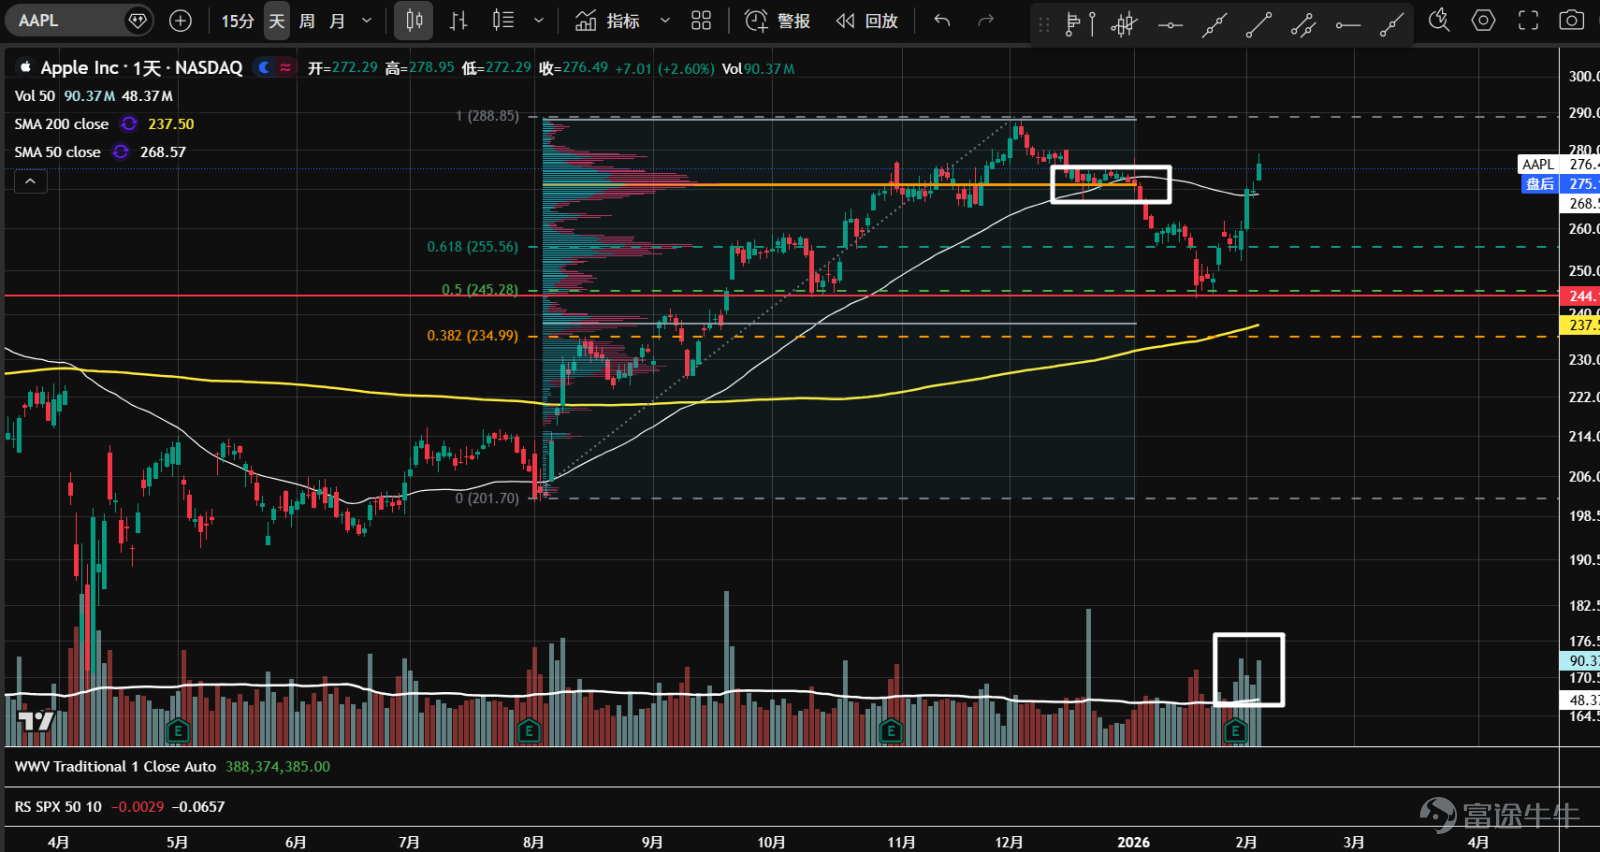1600x852 pixels.
Task: Click the Apple Inc symbol title in legend
Action: pos(141,68)
